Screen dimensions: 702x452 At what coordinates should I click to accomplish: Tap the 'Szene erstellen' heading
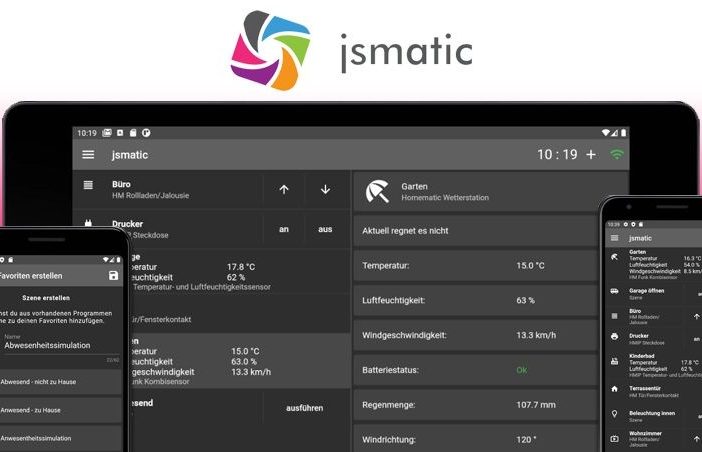tap(46, 298)
